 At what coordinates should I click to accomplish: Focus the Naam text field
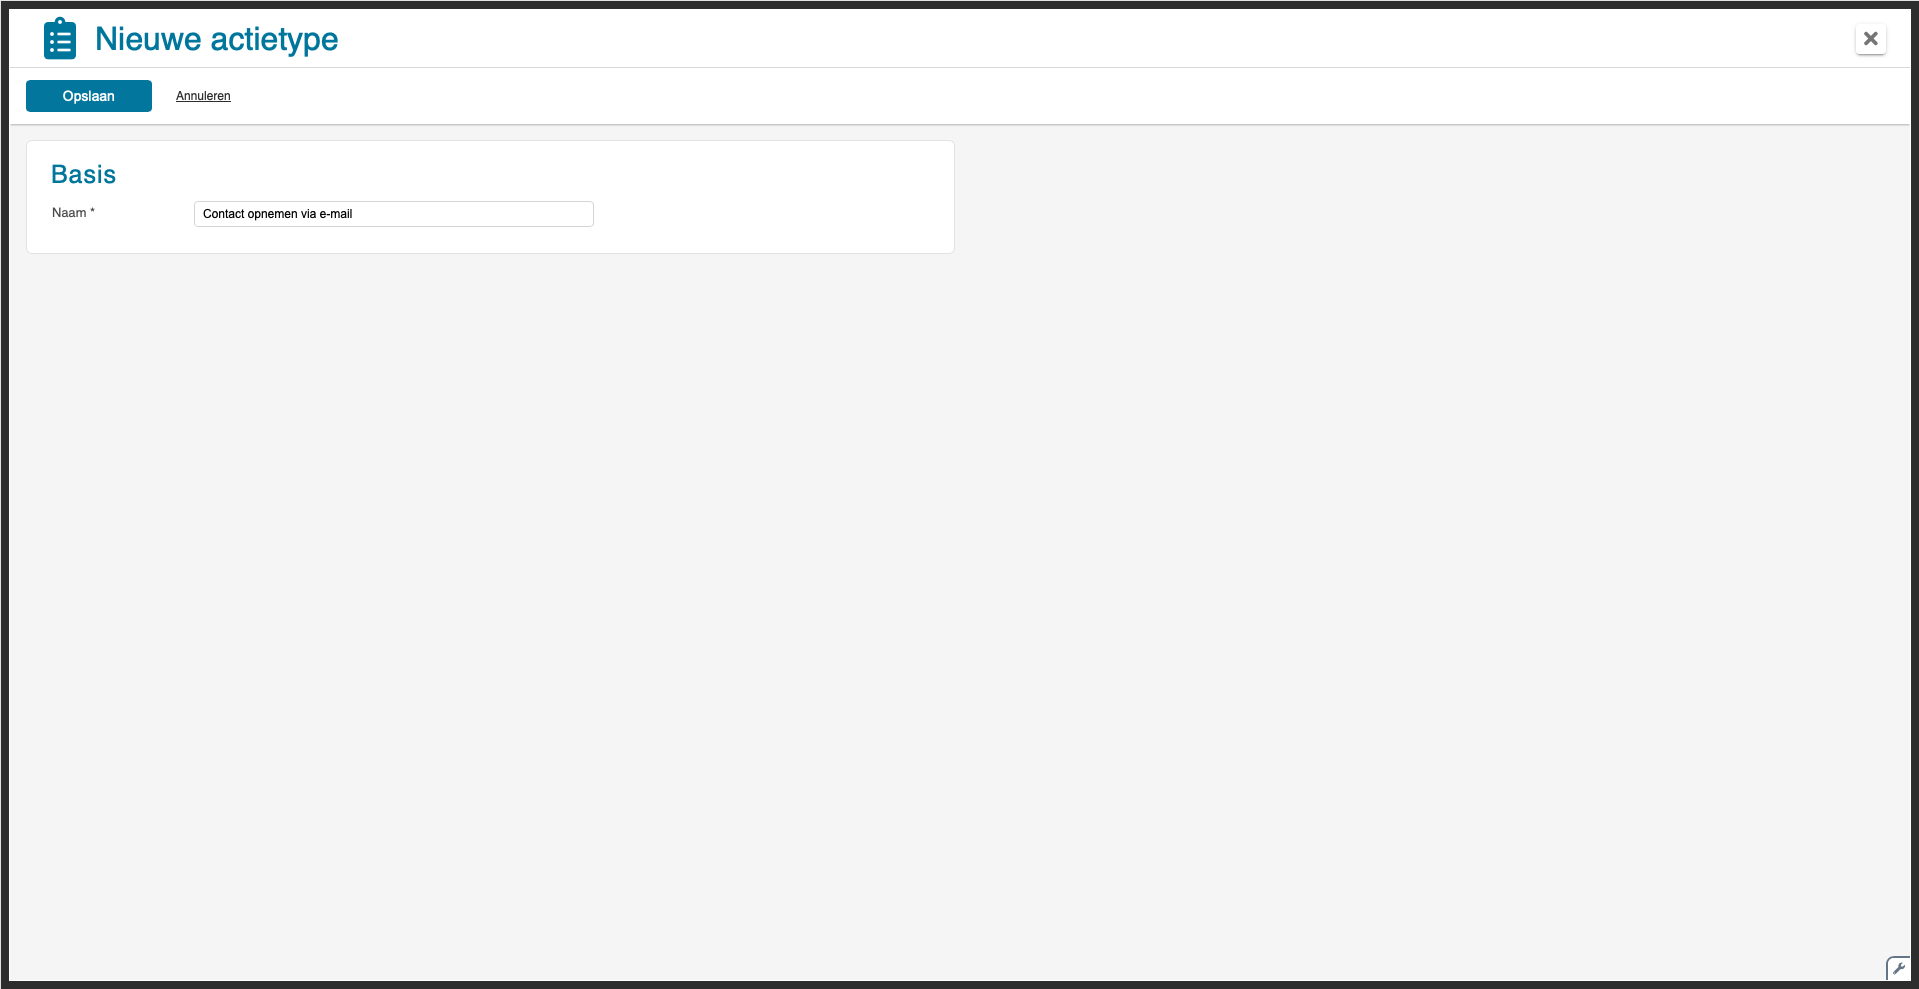coord(394,214)
